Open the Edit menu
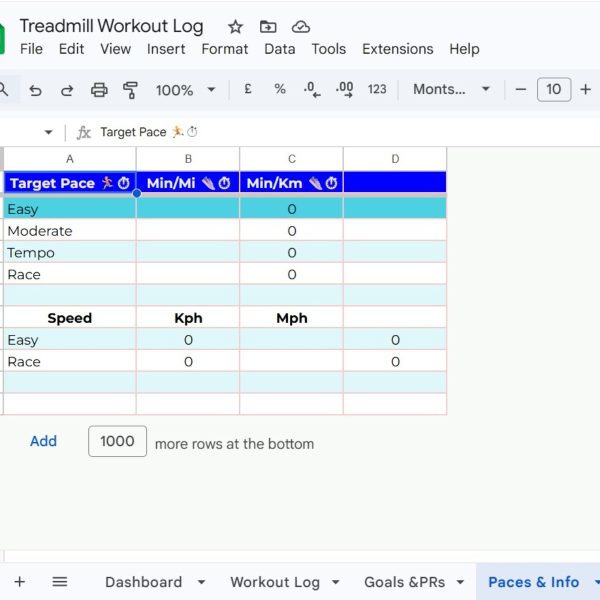The height and width of the screenshot is (600, 600). pyautogui.click(x=71, y=49)
